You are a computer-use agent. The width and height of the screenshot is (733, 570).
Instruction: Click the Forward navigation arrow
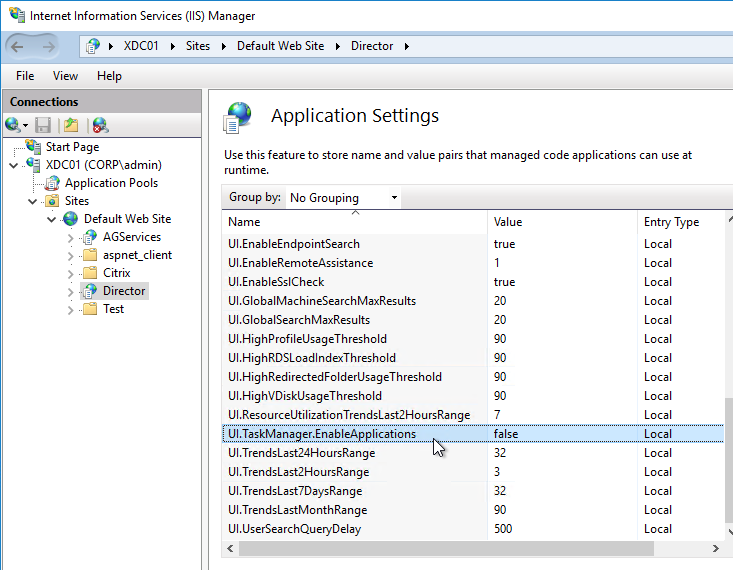click(49, 46)
